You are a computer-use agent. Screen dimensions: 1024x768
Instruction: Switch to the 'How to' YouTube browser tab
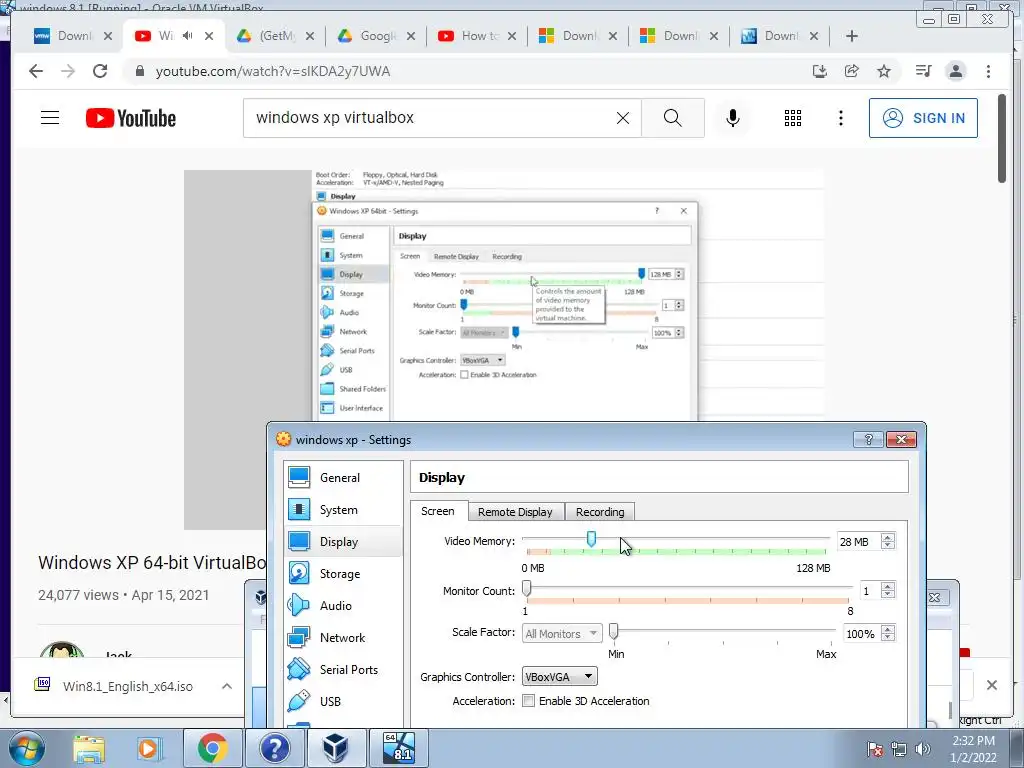pyautogui.click(x=477, y=36)
